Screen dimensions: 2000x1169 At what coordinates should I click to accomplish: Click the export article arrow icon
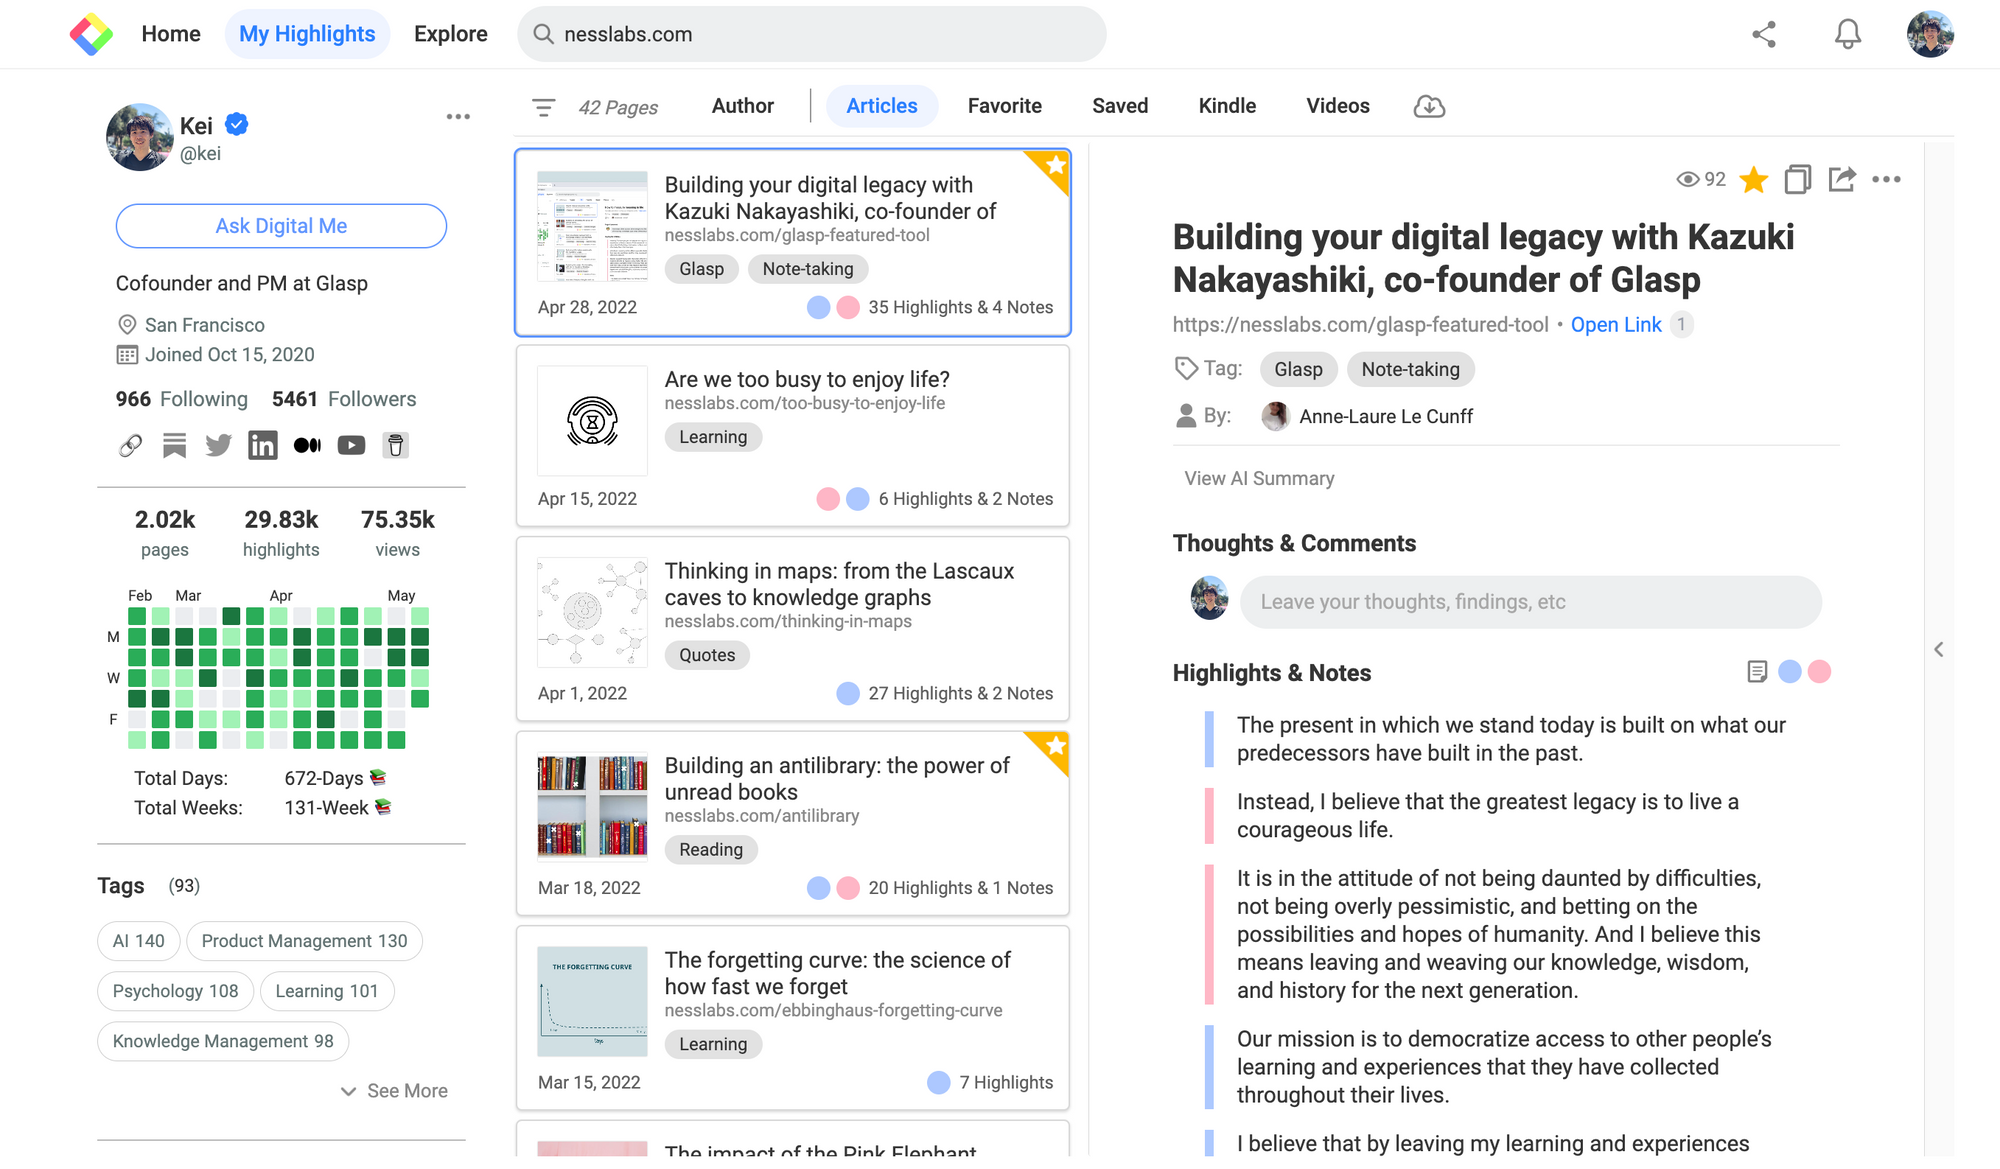[1841, 179]
